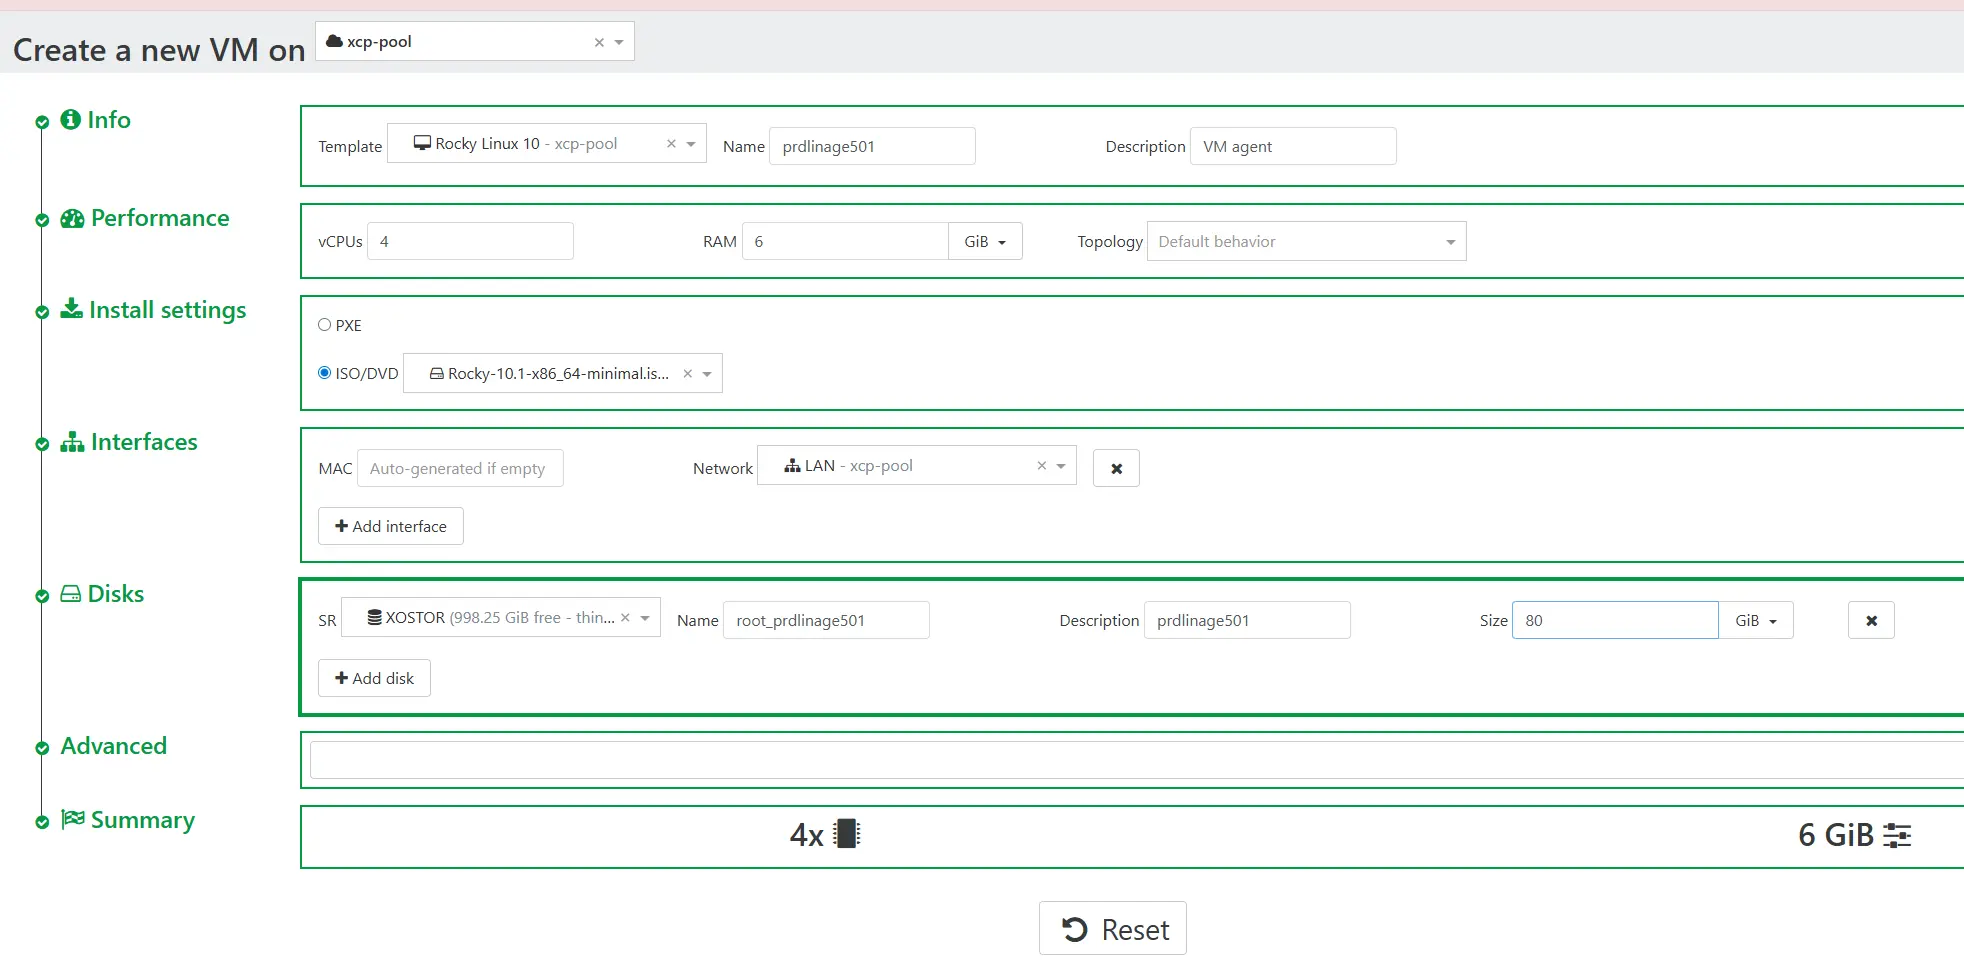The image size is (1964, 967).
Task: Open the xcp-pool dropdown
Action: point(619,42)
